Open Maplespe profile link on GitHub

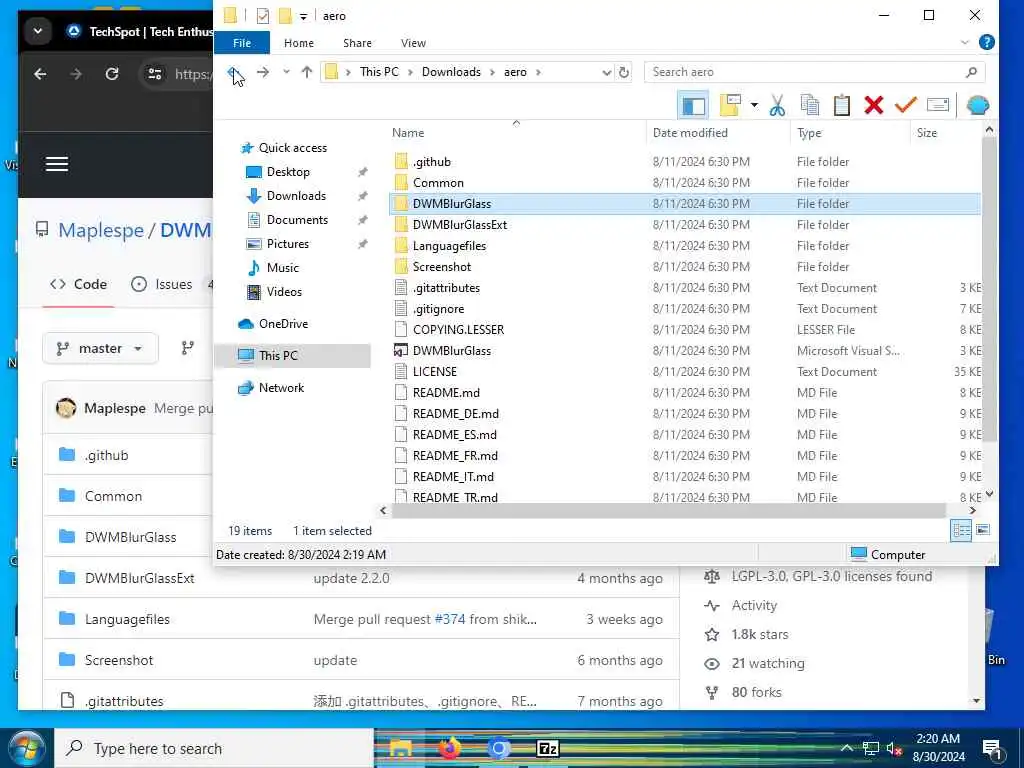[101, 231]
